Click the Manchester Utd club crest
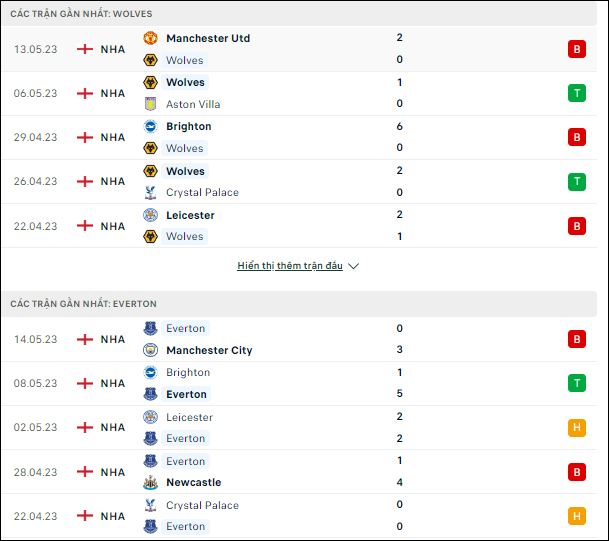609x541 pixels. point(150,38)
